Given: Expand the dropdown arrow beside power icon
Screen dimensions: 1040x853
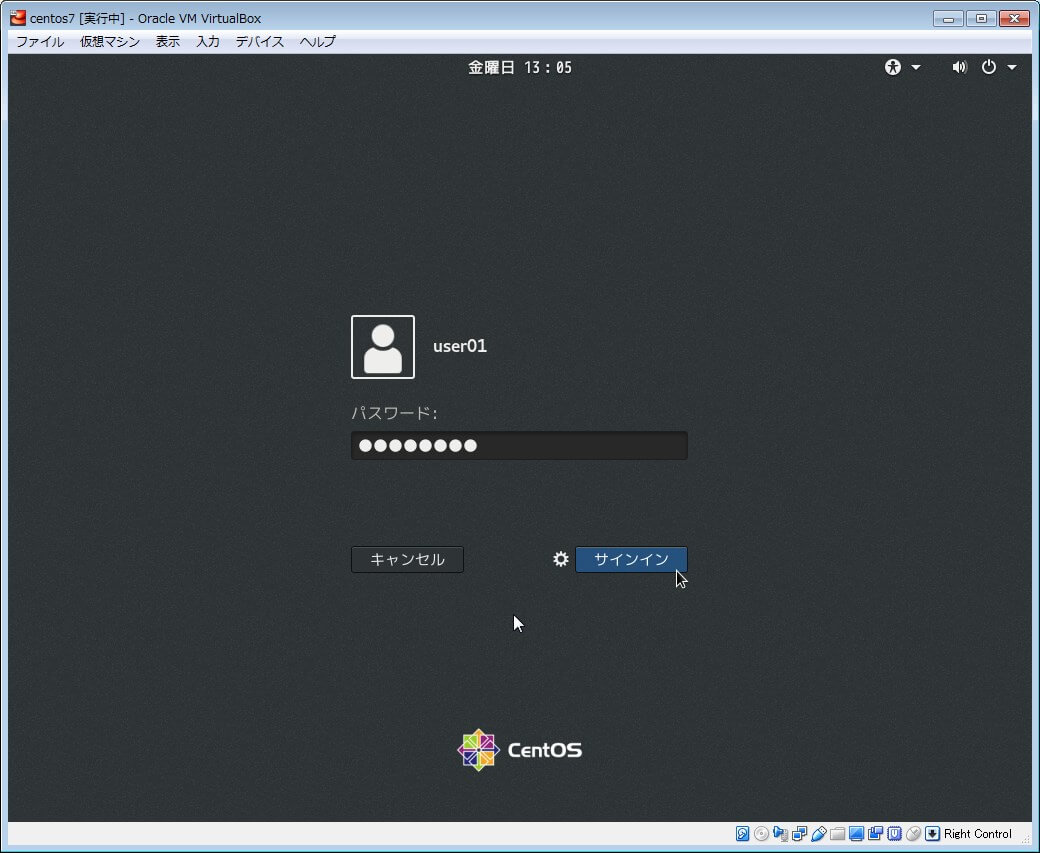Looking at the screenshot, I should pos(1012,67).
